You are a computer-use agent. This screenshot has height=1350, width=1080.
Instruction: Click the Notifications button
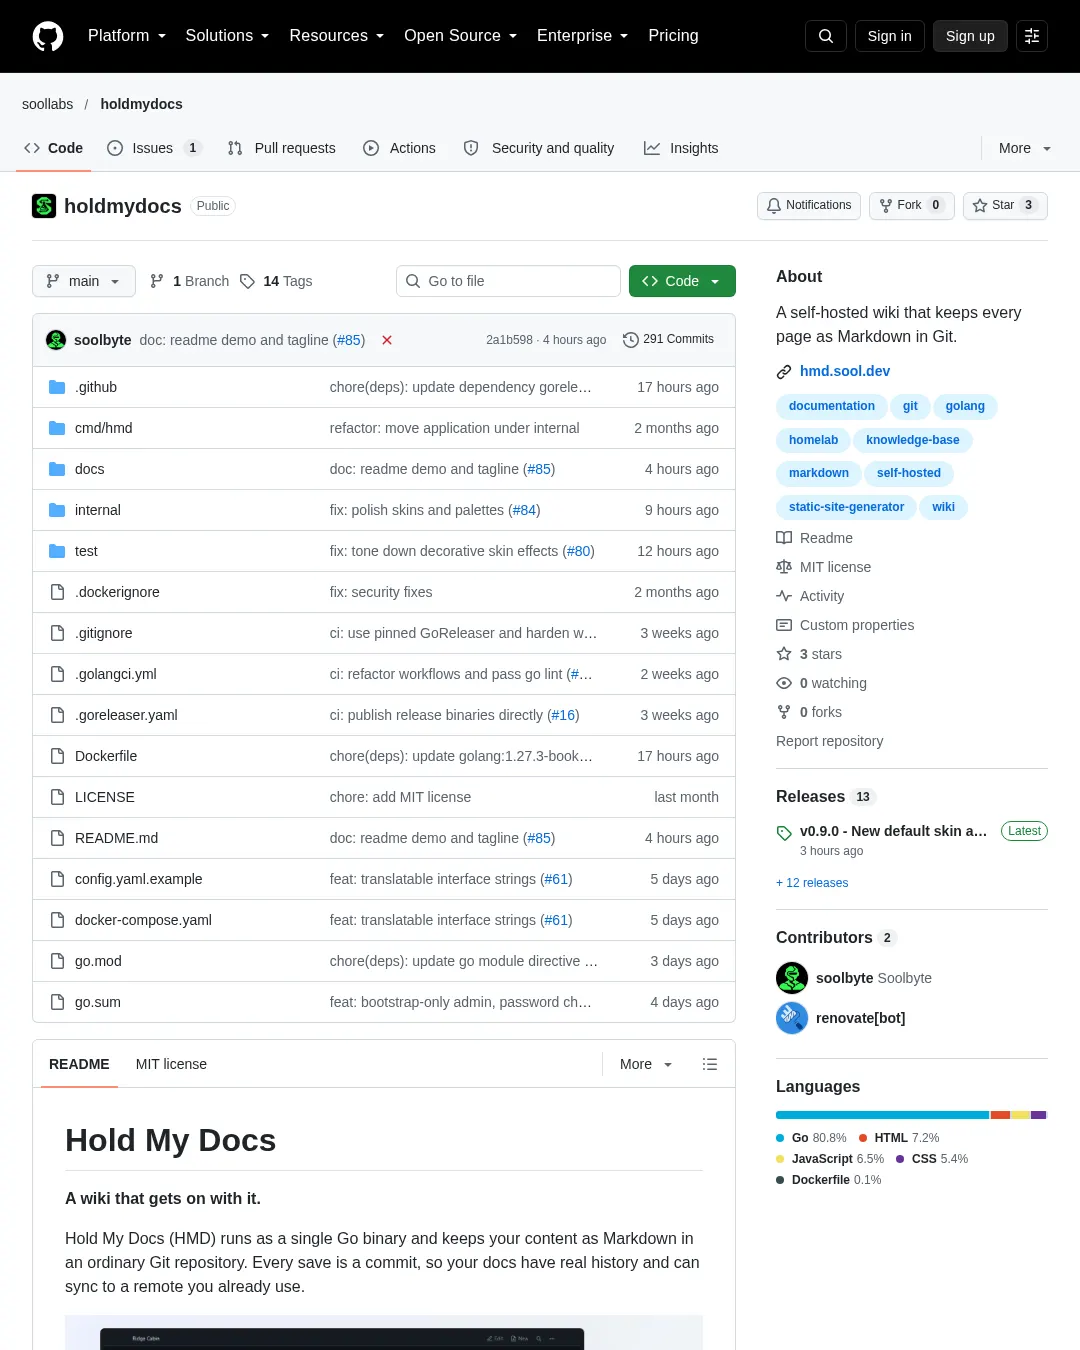click(x=809, y=206)
